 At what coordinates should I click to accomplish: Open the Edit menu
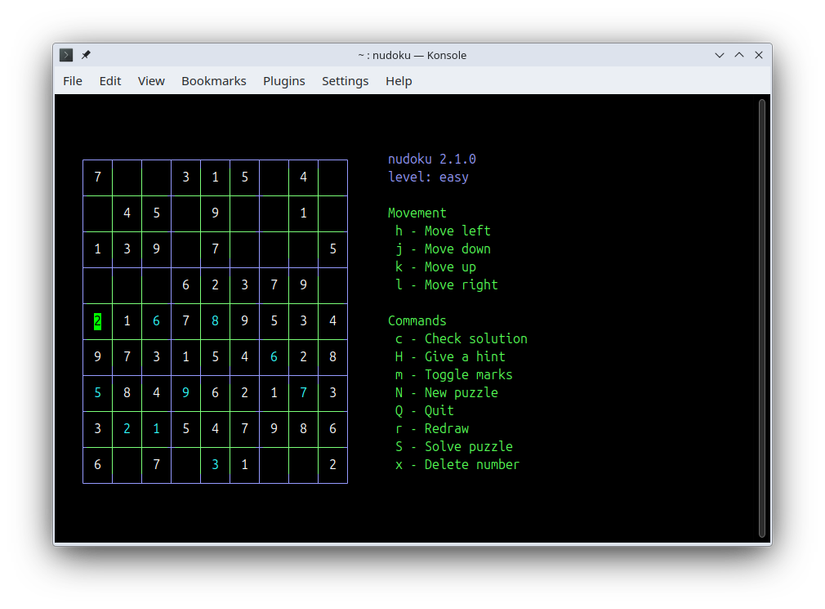tap(110, 81)
